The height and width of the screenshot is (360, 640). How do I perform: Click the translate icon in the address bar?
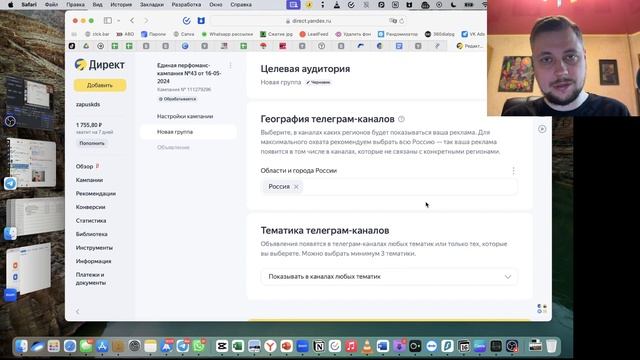(x=393, y=21)
